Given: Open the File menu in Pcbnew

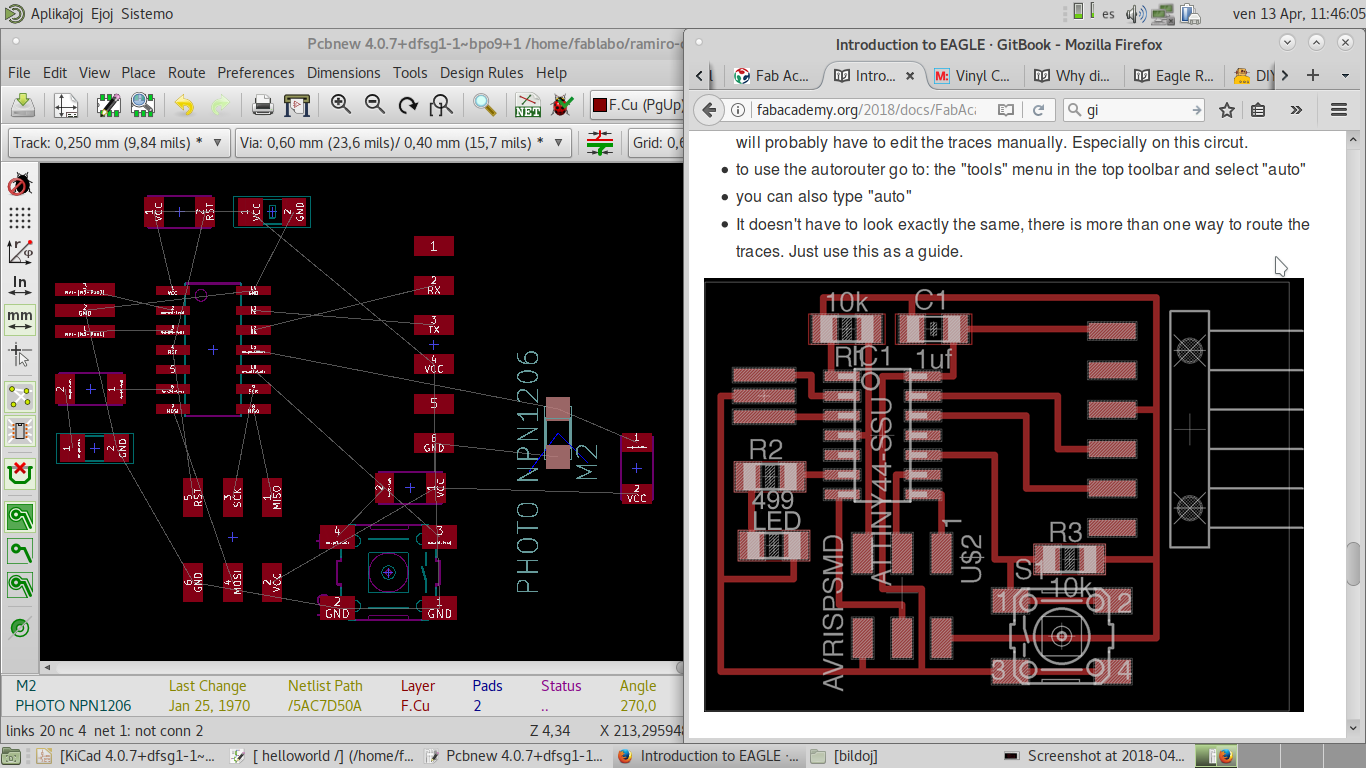Looking at the screenshot, I should pos(19,73).
